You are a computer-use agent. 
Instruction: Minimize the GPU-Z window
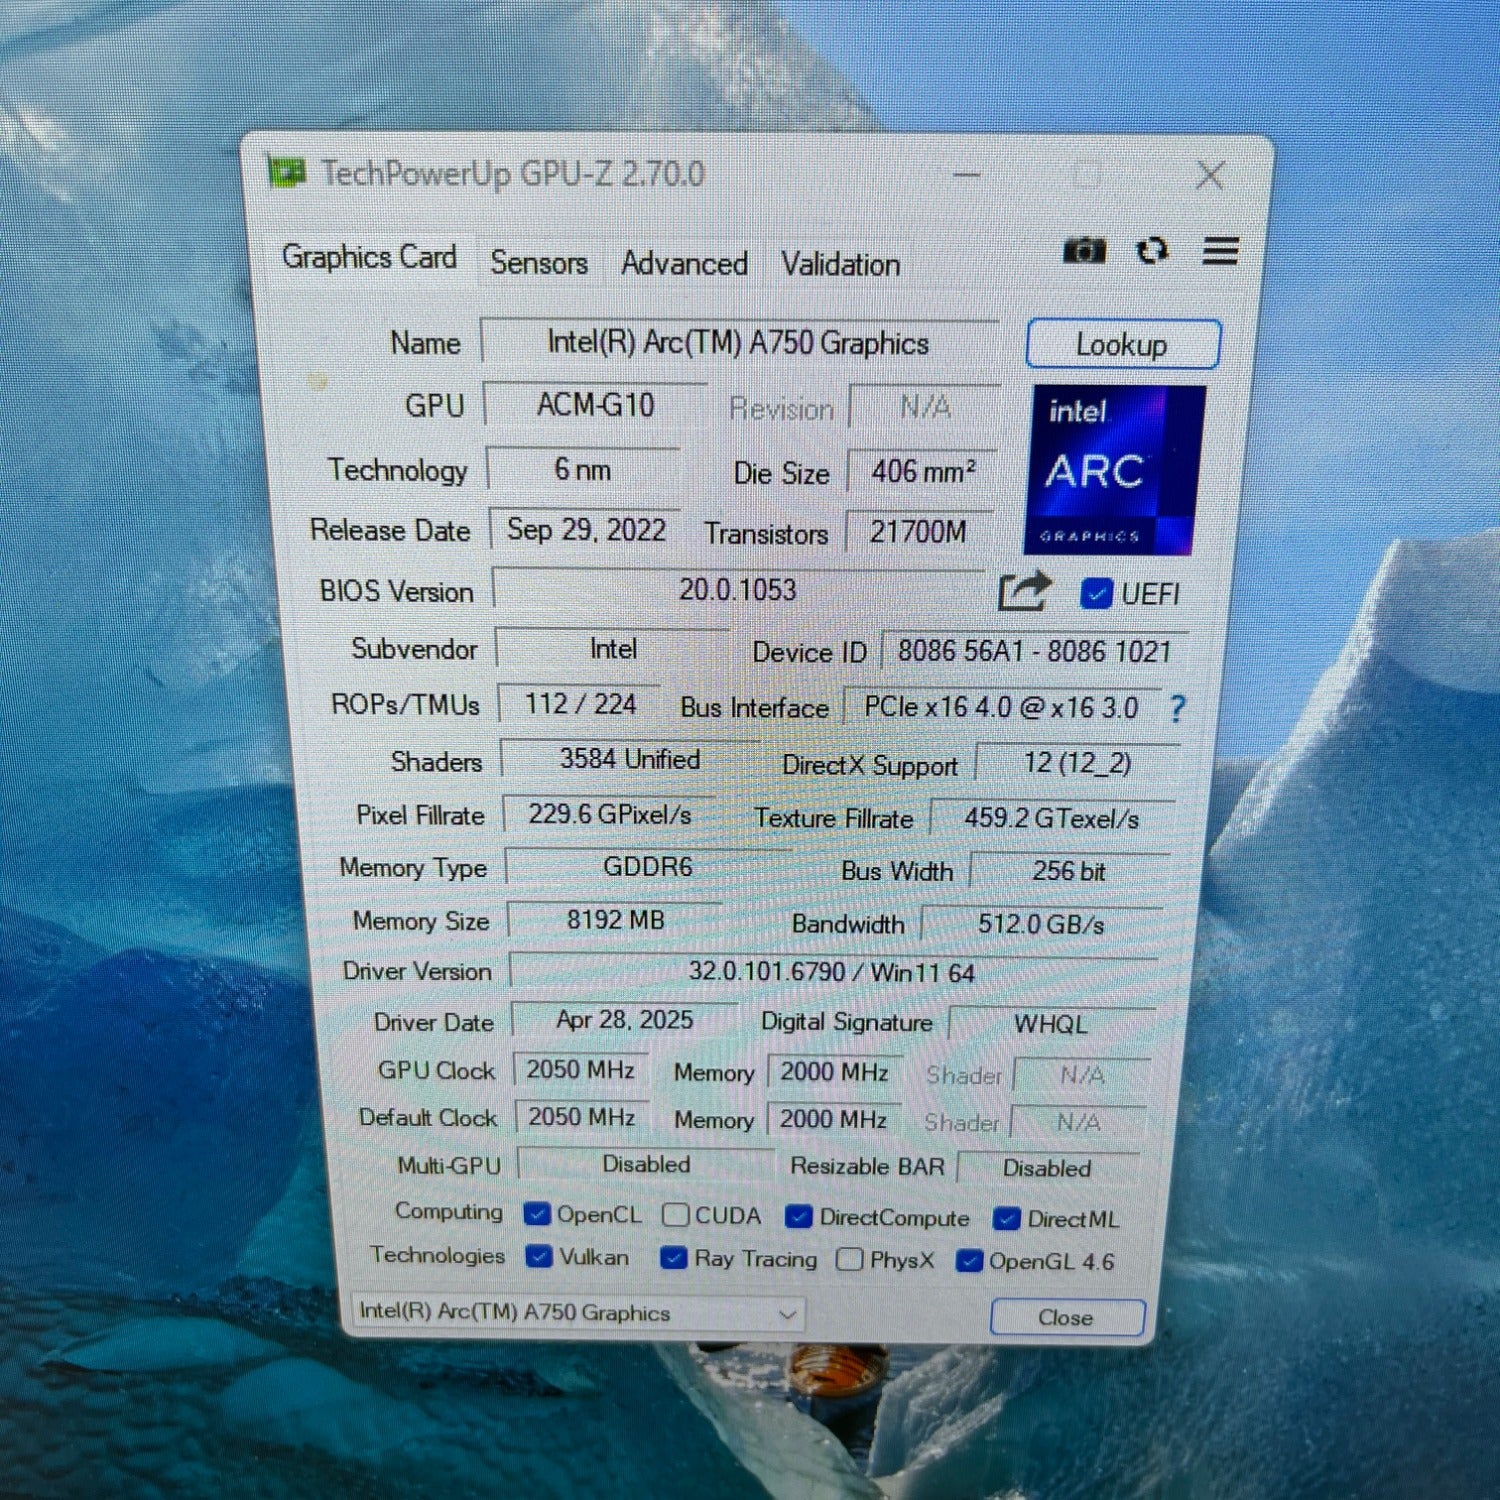(x=966, y=175)
